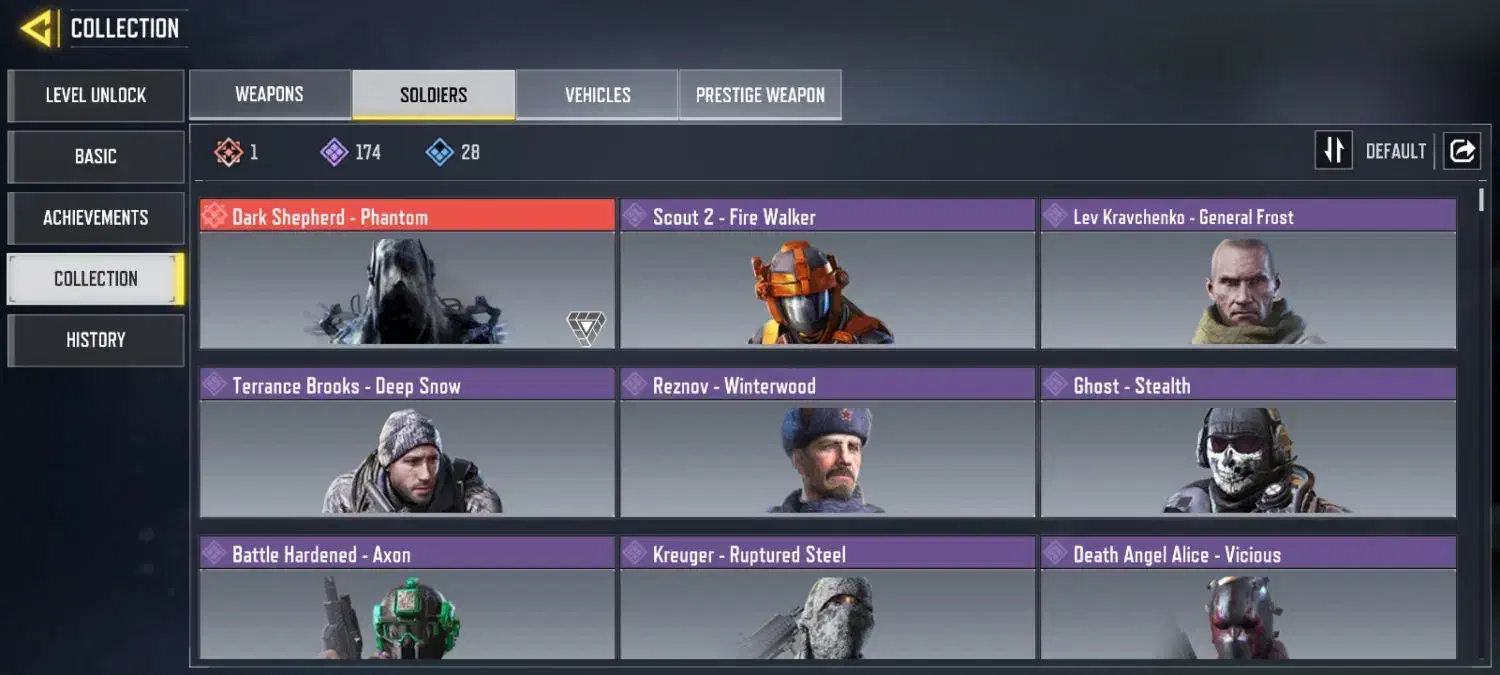Select Reznov - Winterwood soldier card

coord(827,442)
